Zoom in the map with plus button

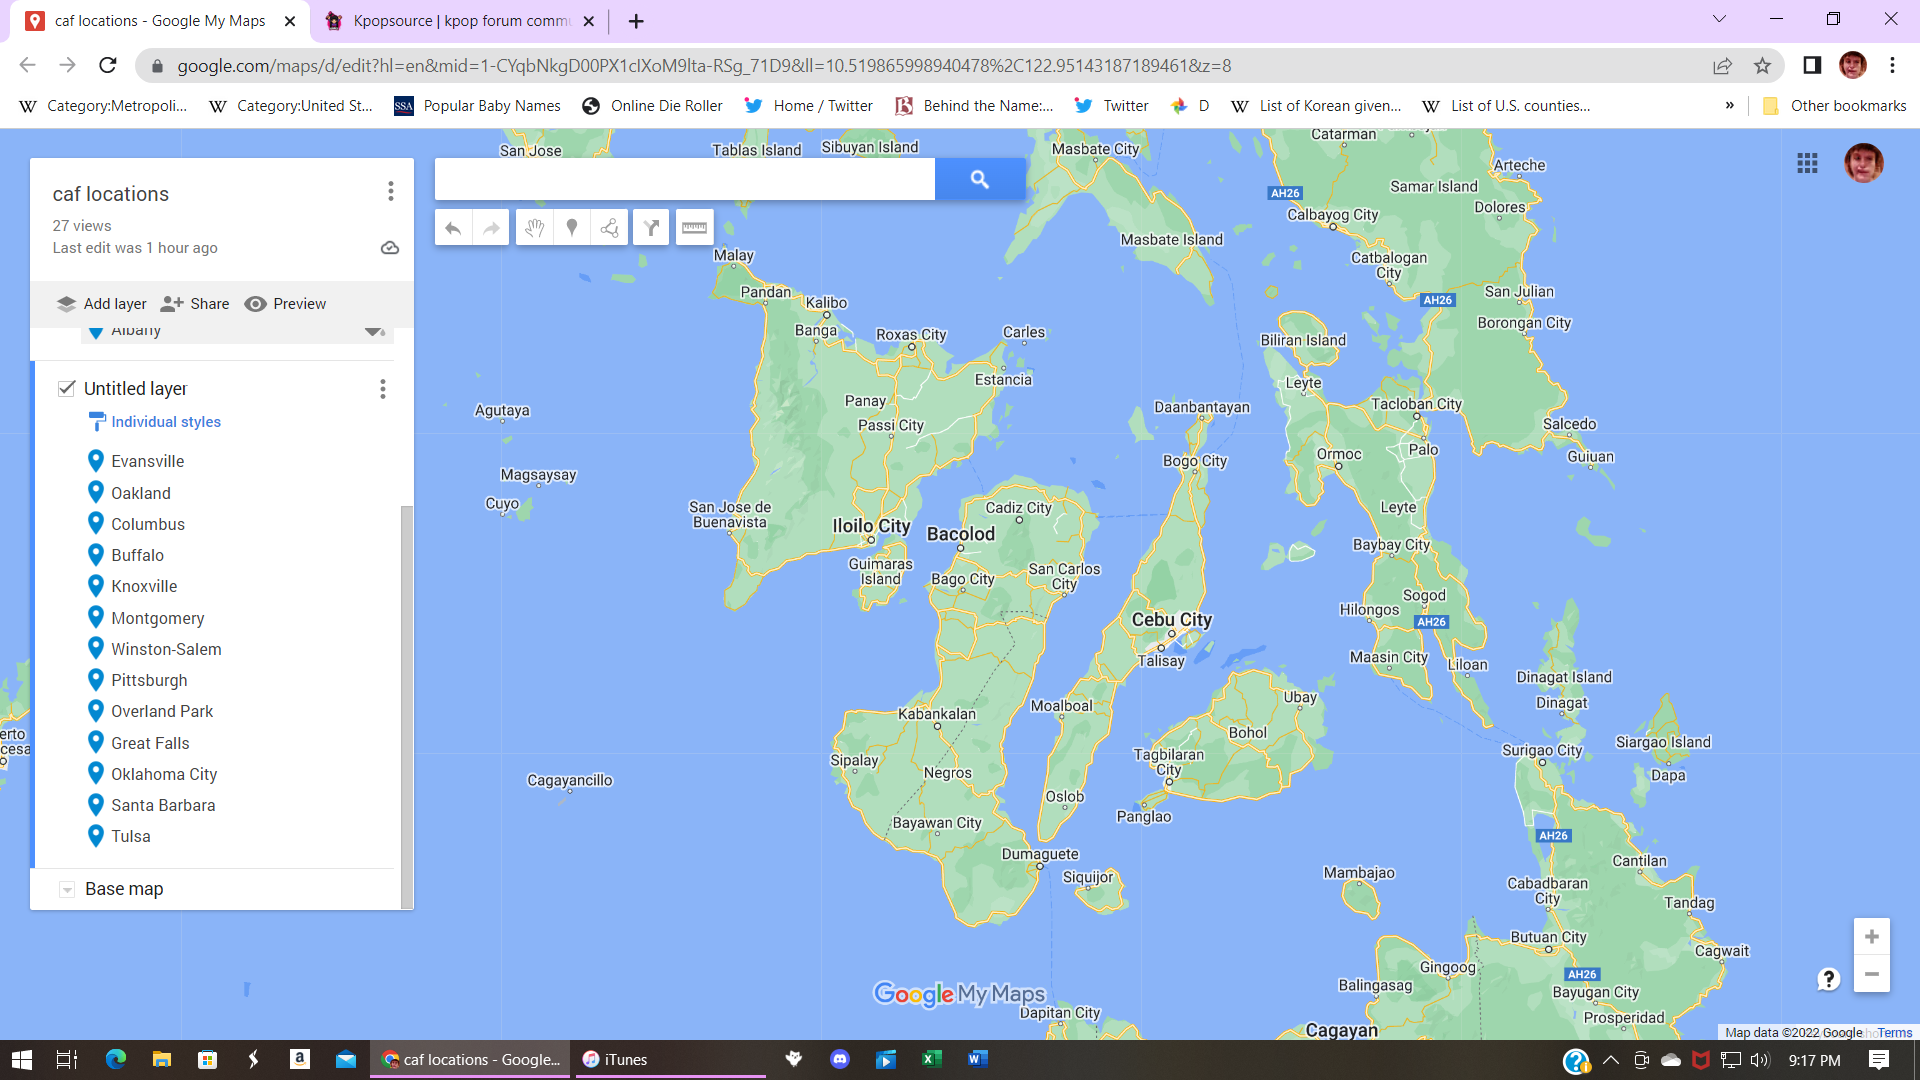[1872, 937]
